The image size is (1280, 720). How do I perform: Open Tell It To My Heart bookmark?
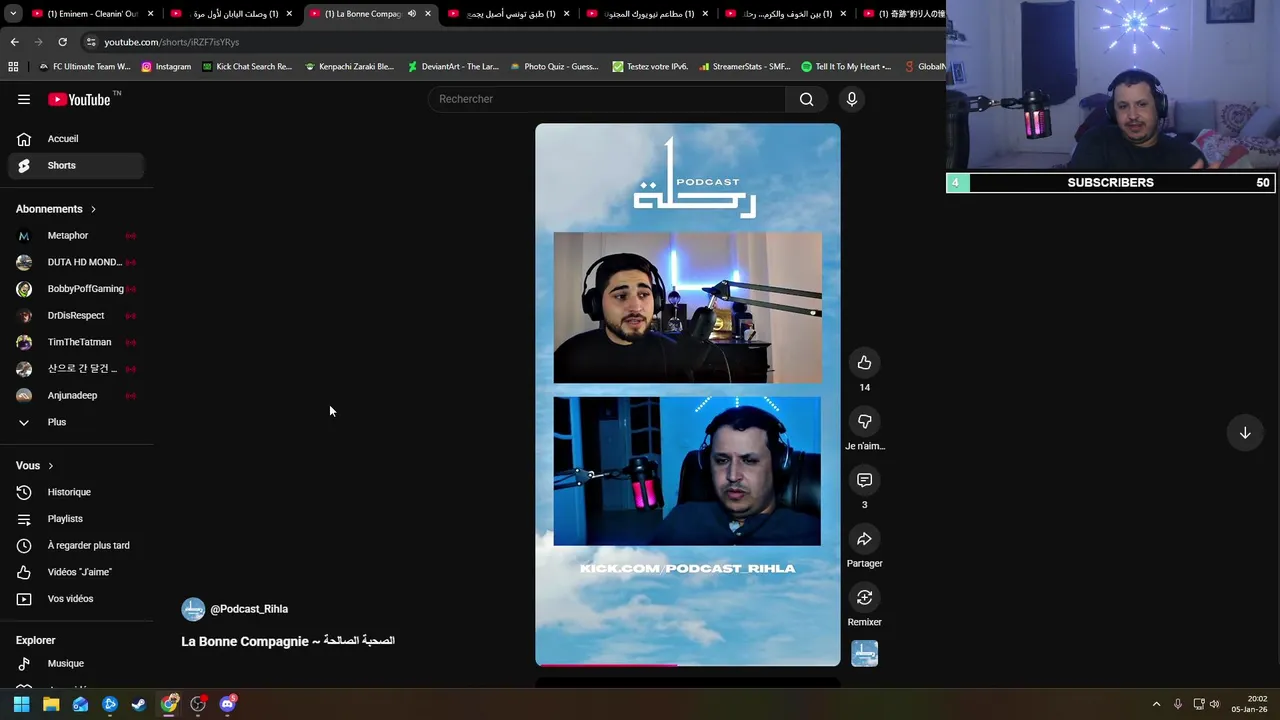tap(846, 67)
